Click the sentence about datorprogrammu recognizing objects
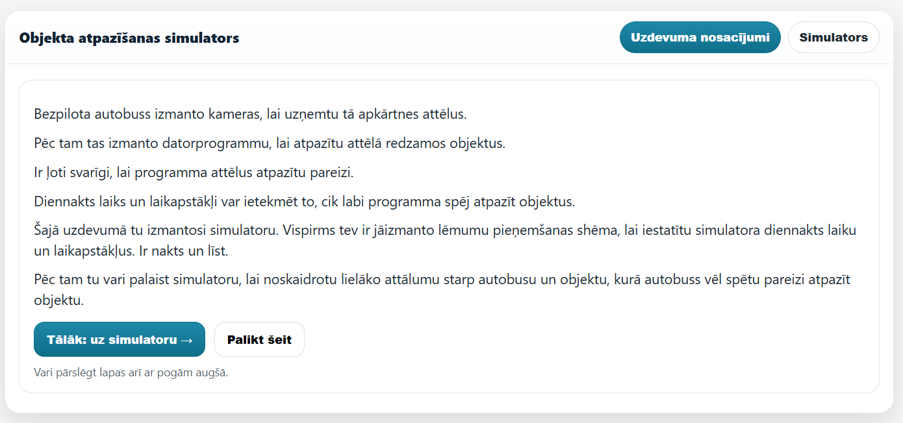This screenshot has width=903, height=423. 270,143
